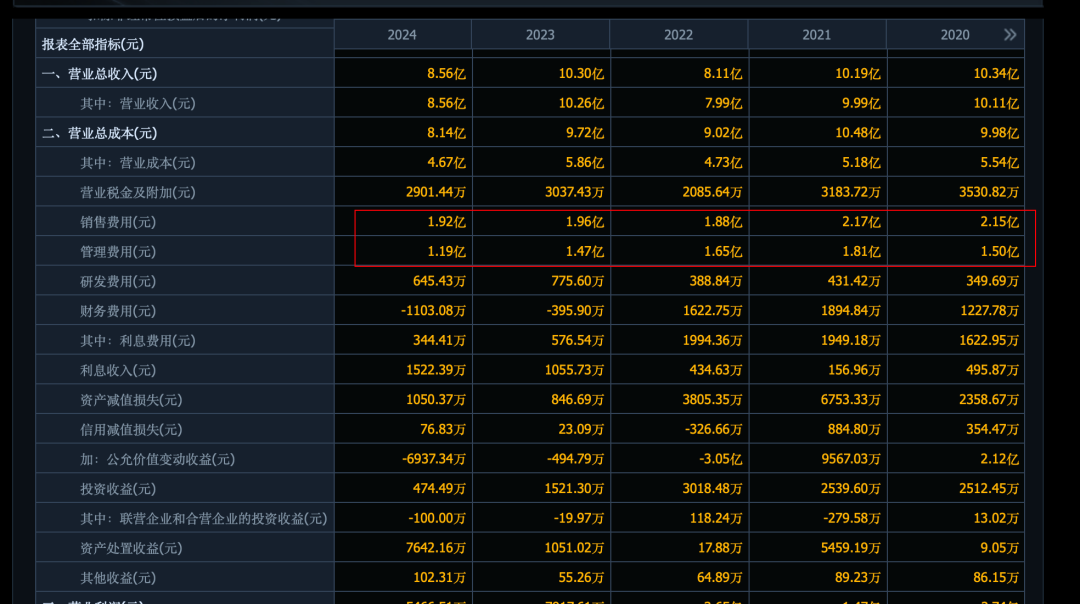The width and height of the screenshot is (1080, 604).
Task: Show earlier years with the double-arrow icon
Action: pos(1010,34)
